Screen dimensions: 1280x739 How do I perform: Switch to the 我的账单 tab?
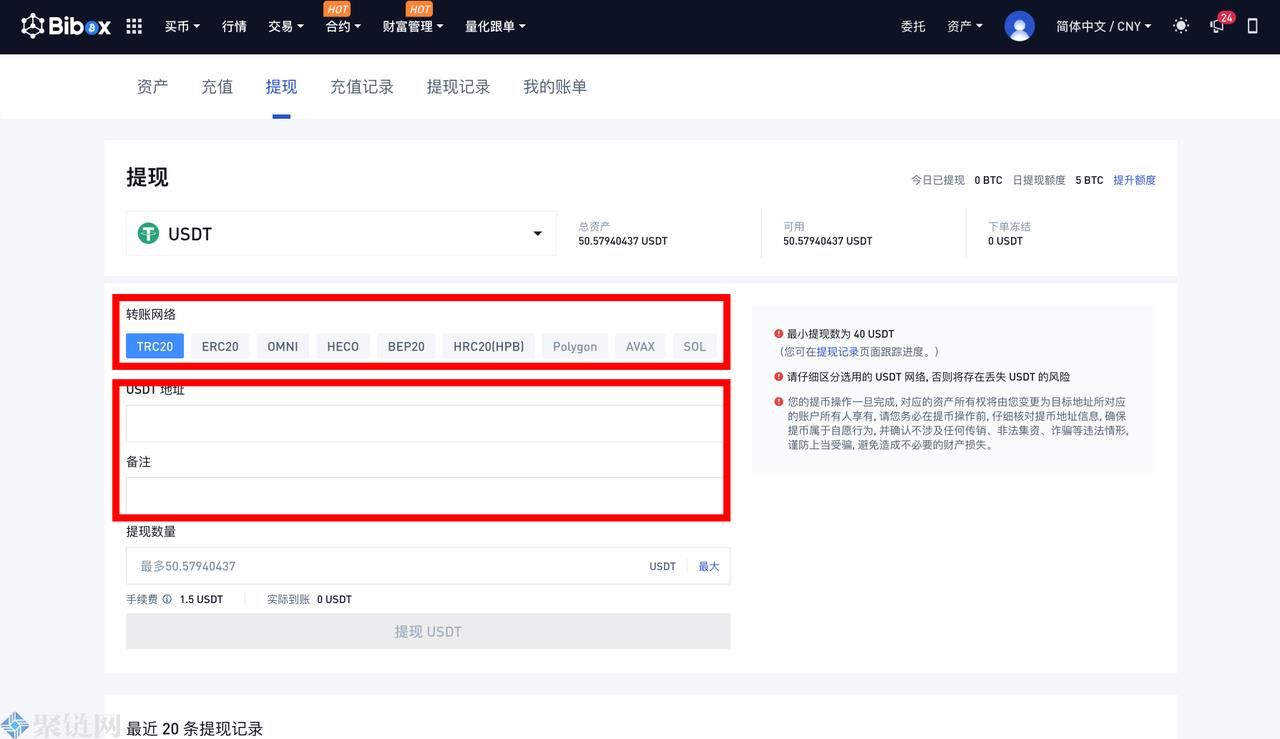click(x=555, y=87)
